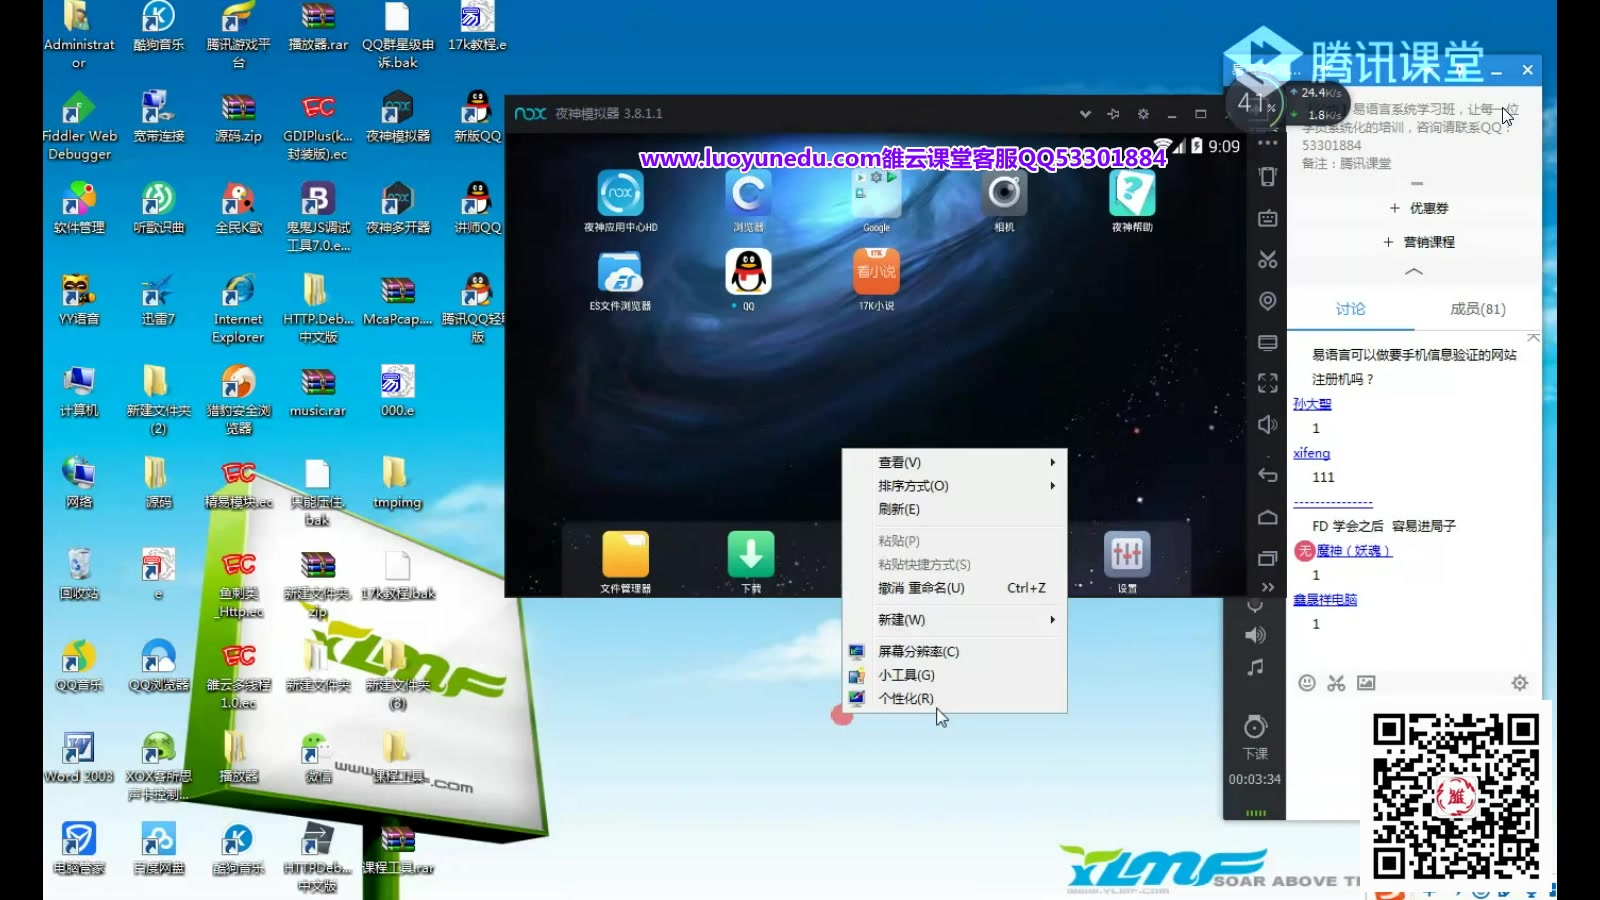The image size is (1600, 900).
Task: Open the Recycle Bin desktop icon
Action: pos(79,573)
